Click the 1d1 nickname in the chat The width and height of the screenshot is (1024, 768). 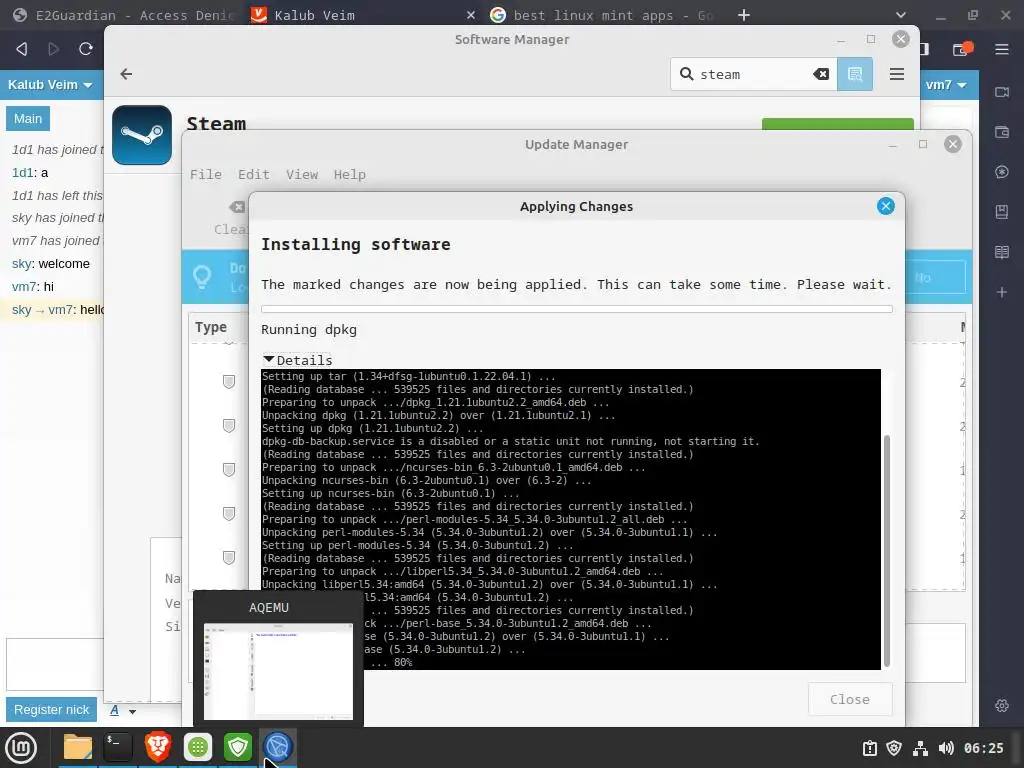tap(22, 172)
